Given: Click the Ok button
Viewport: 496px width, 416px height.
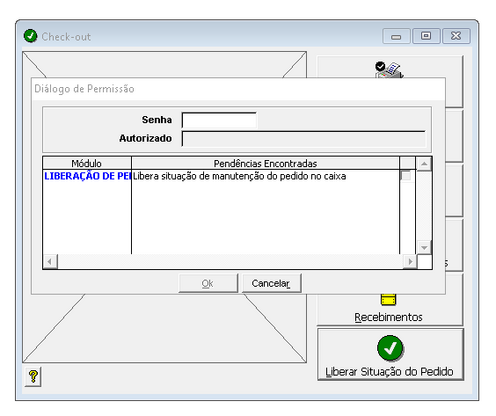Looking at the screenshot, I should [x=208, y=283].
